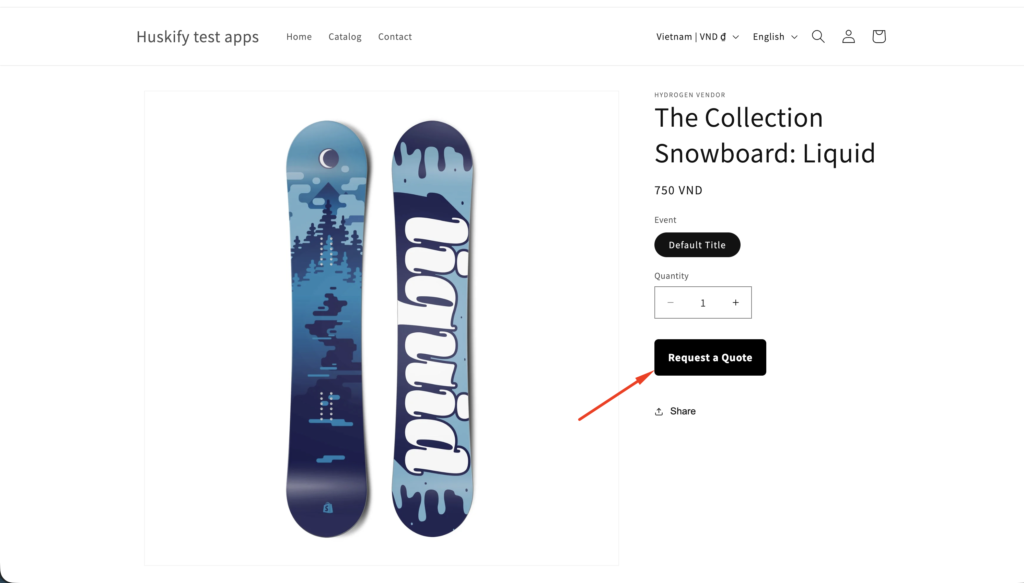This screenshot has width=1024, height=583.
Task: Decrease quantity with the minus icon
Action: [670, 303]
